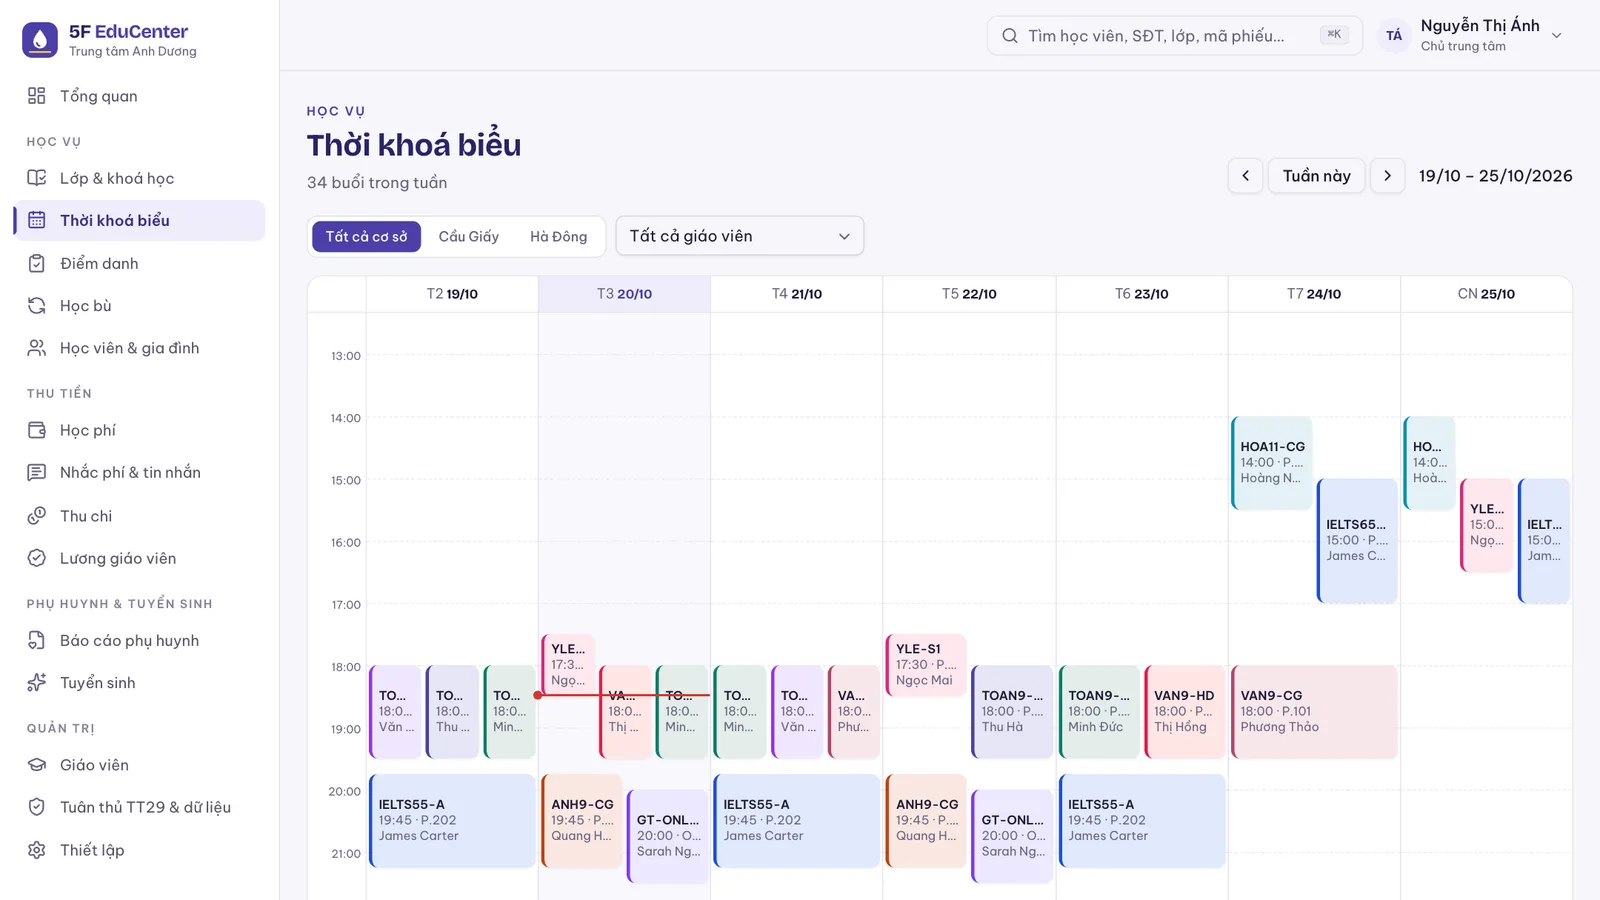The height and width of the screenshot is (900, 1600).
Task: Open Thursday TOAN9 Thu Hà session
Action: [x=1012, y=711]
